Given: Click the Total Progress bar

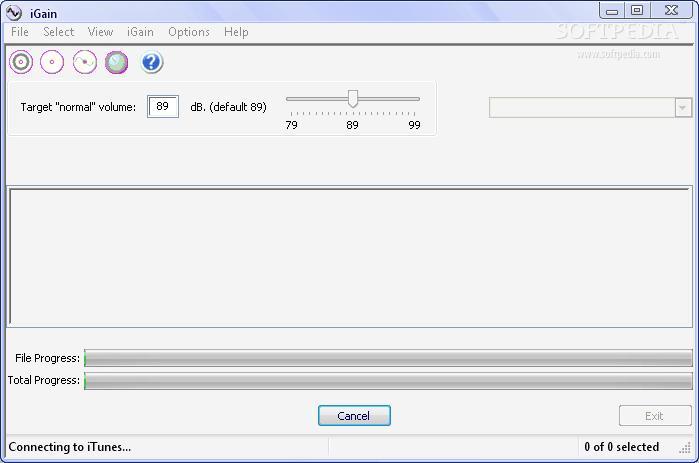Looking at the screenshot, I should (x=388, y=381).
